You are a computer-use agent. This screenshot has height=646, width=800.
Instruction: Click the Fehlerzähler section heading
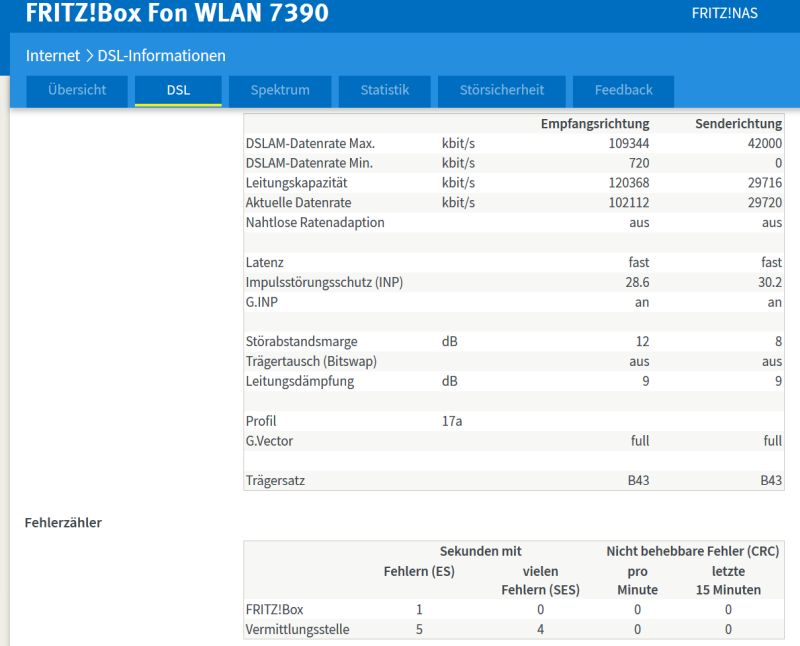[x=63, y=523]
